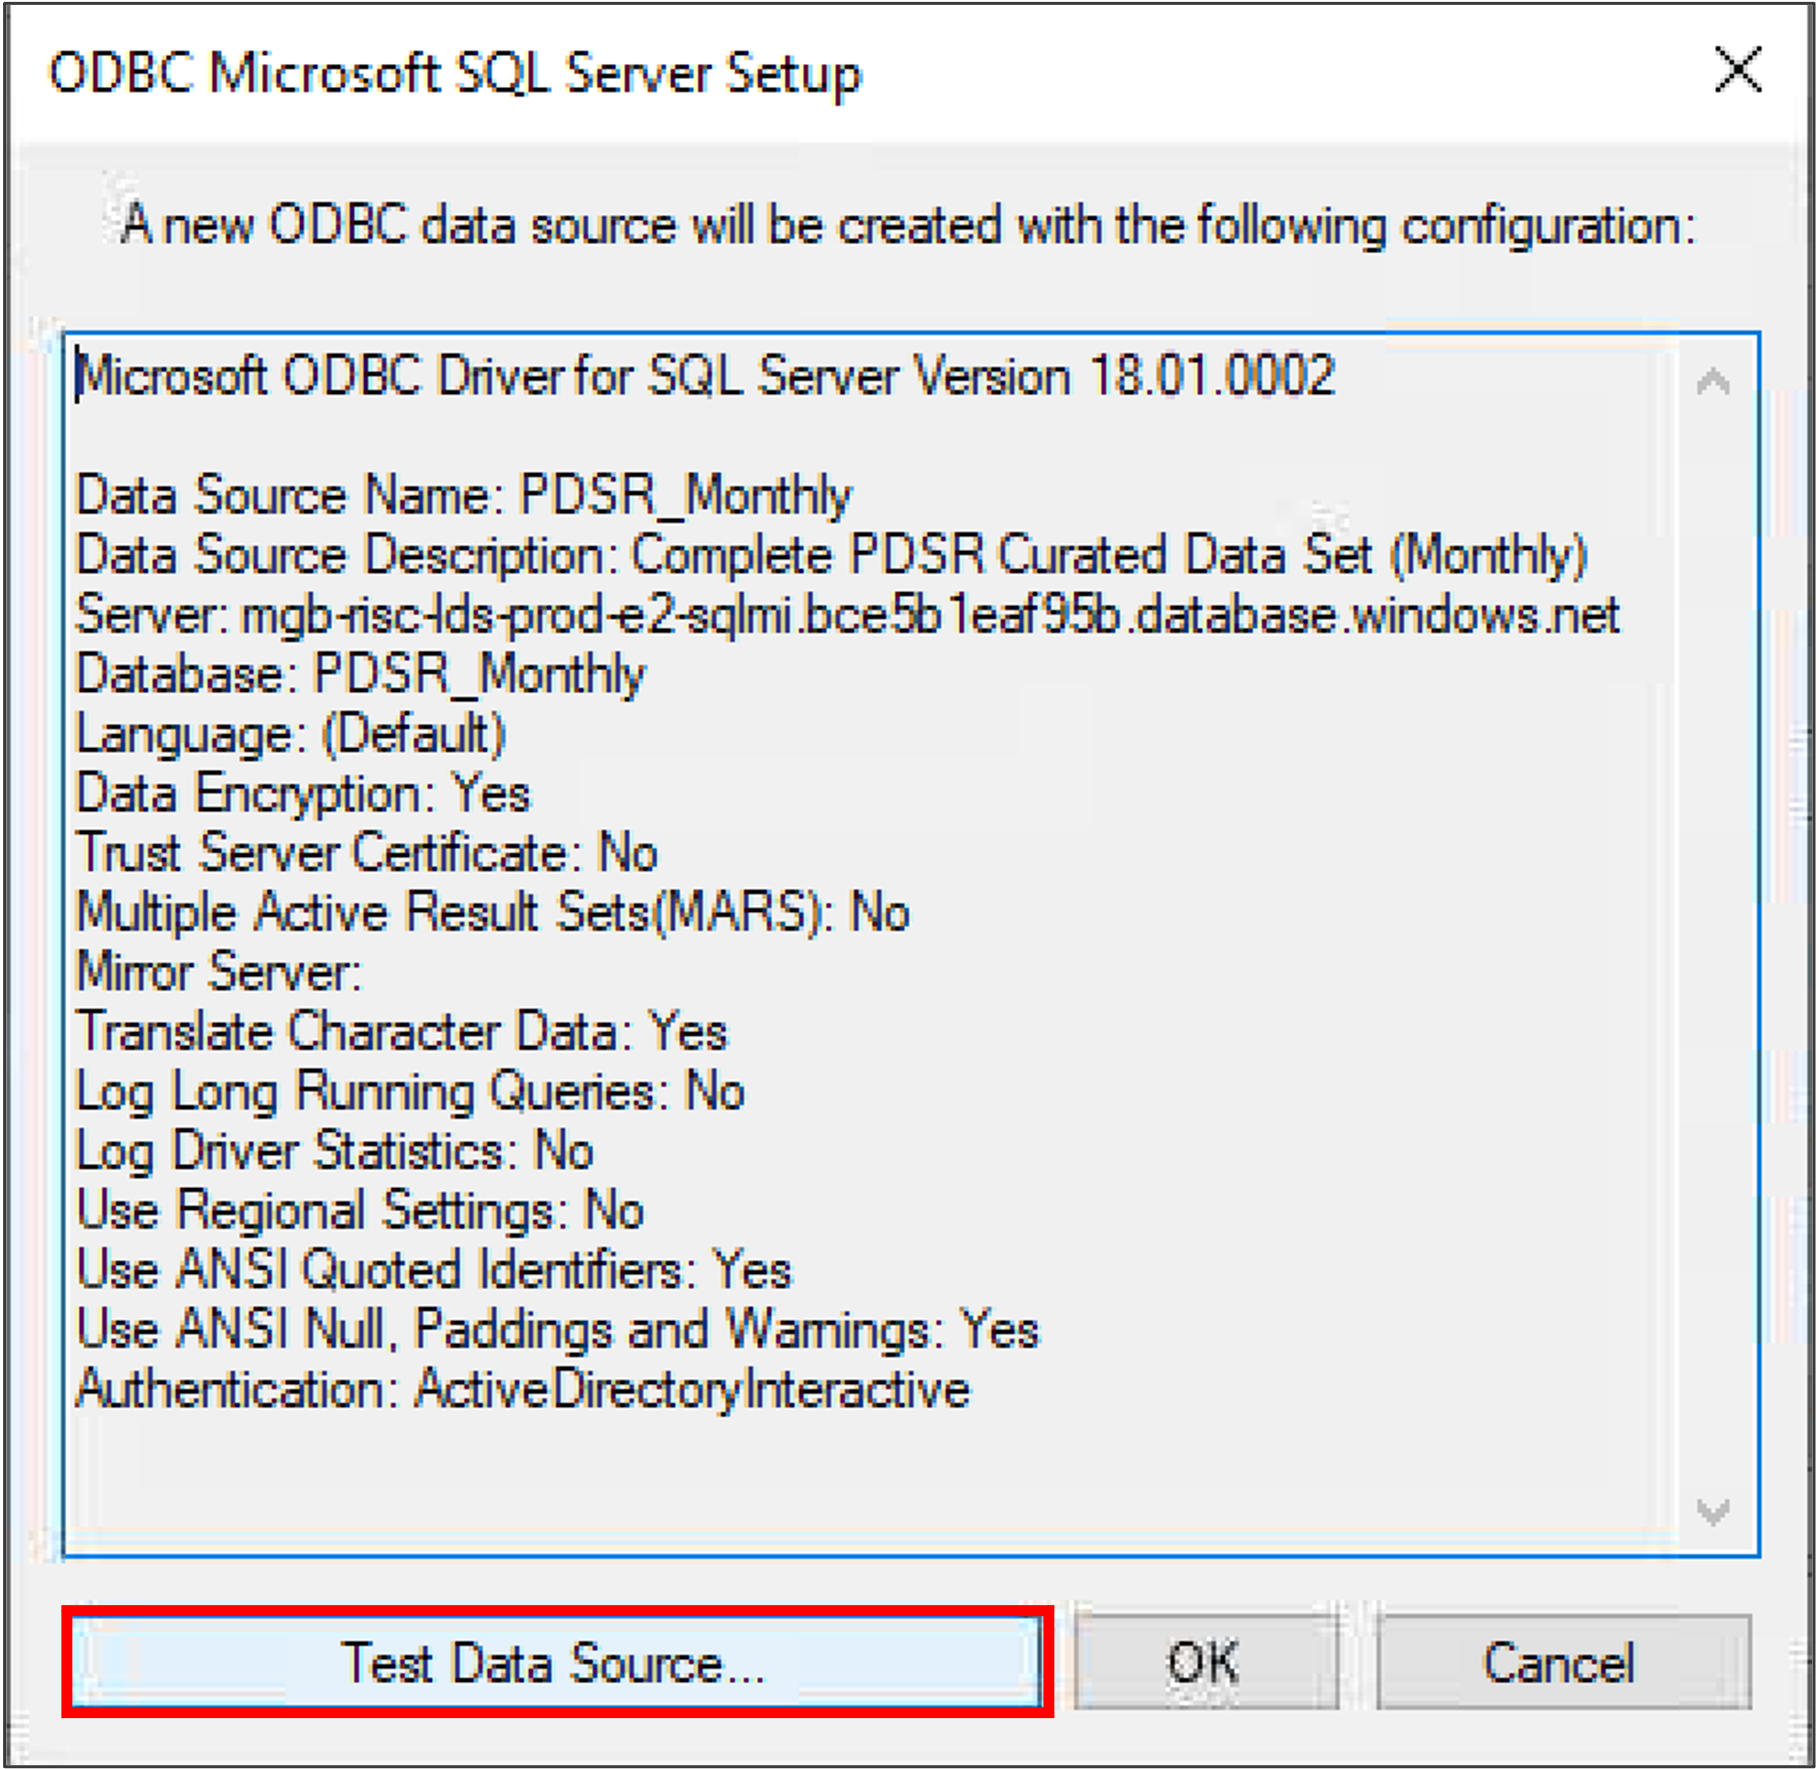Click the Data Source Name: PDSR_Monthly line
This screenshot has height=1769, width=1819.
pyautogui.click(x=463, y=495)
